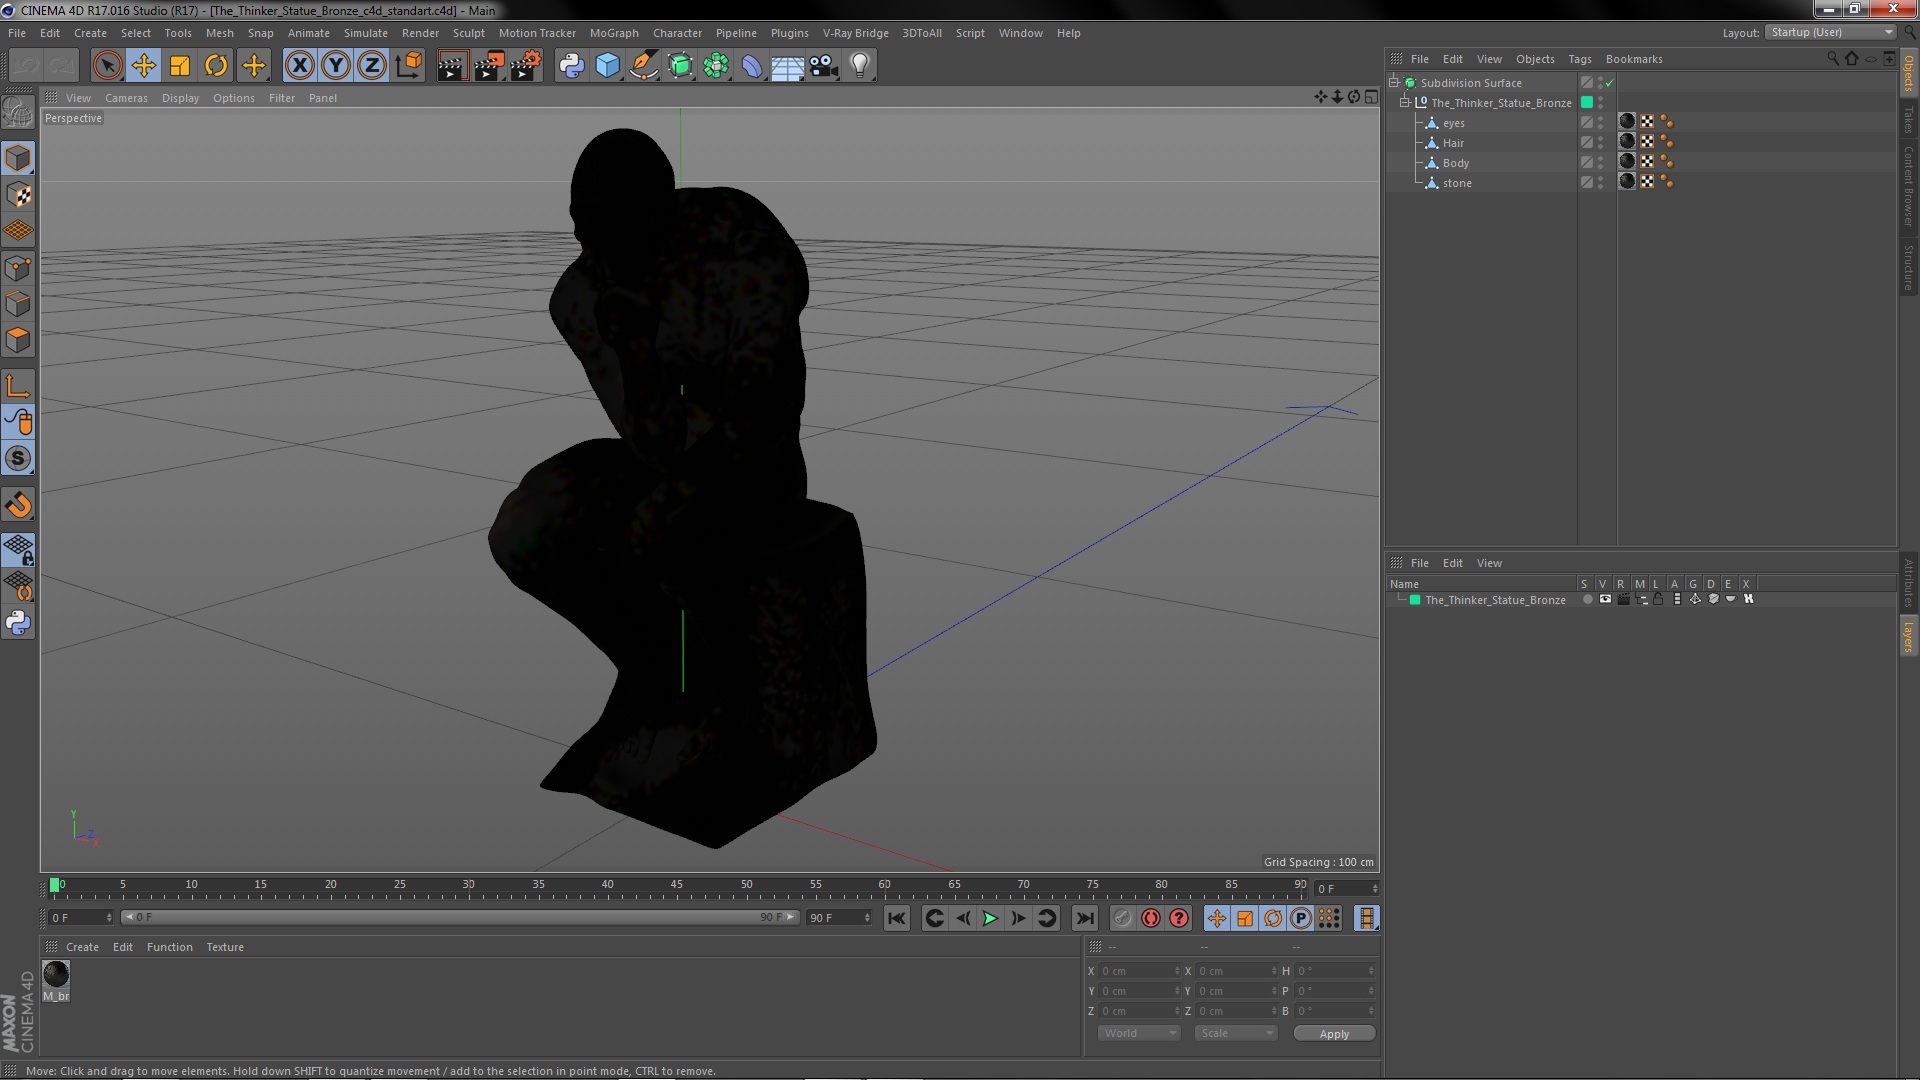This screenshot has height=1080, width=1920.
Task: Select the M_br material thumbnail
Action: (x=56, y=973)
